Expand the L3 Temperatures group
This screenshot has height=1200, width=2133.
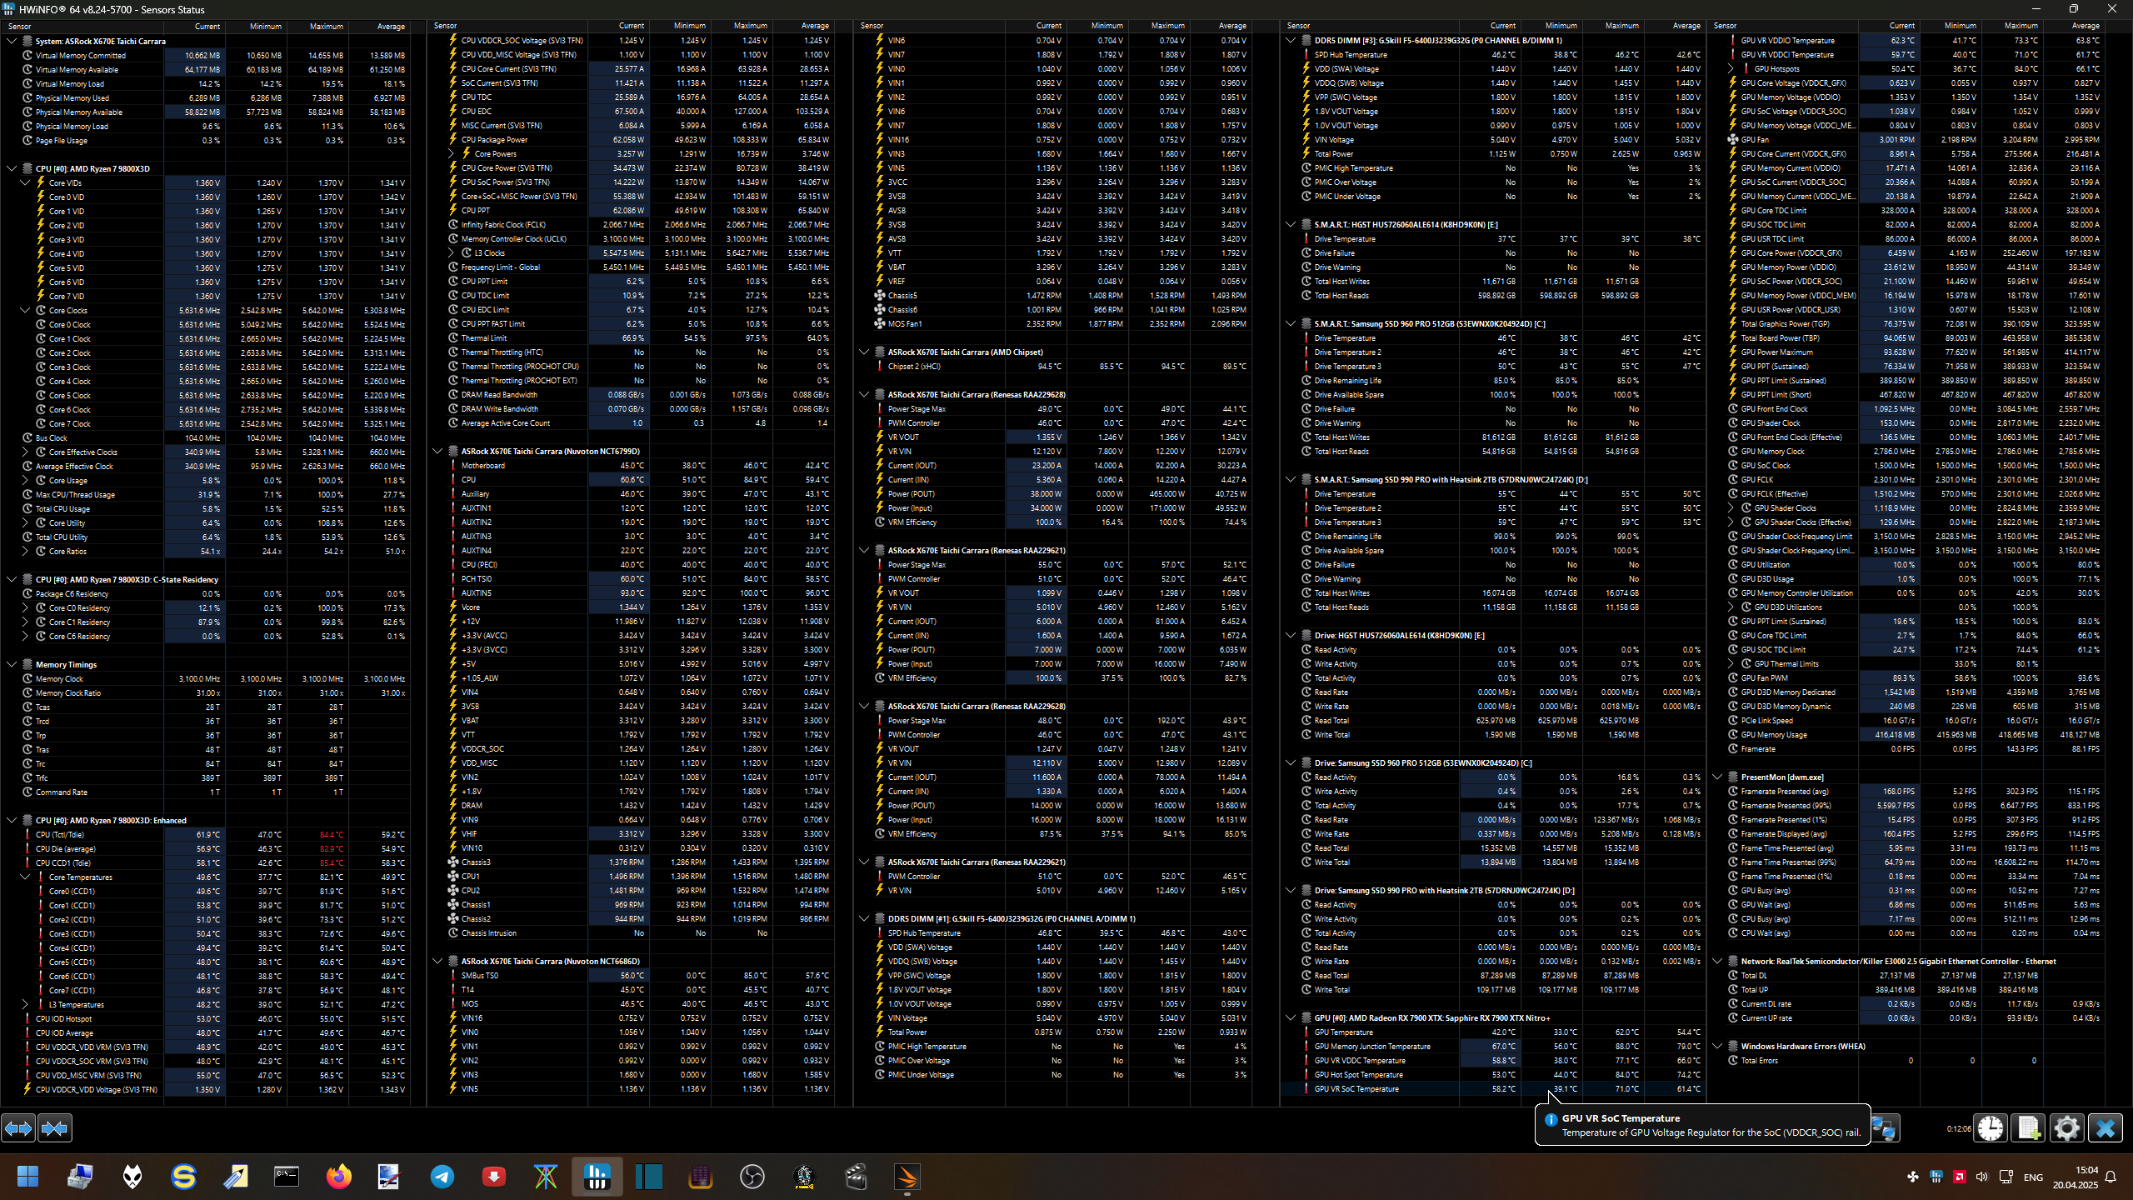pyautogui.click(x=25, y=1005)
